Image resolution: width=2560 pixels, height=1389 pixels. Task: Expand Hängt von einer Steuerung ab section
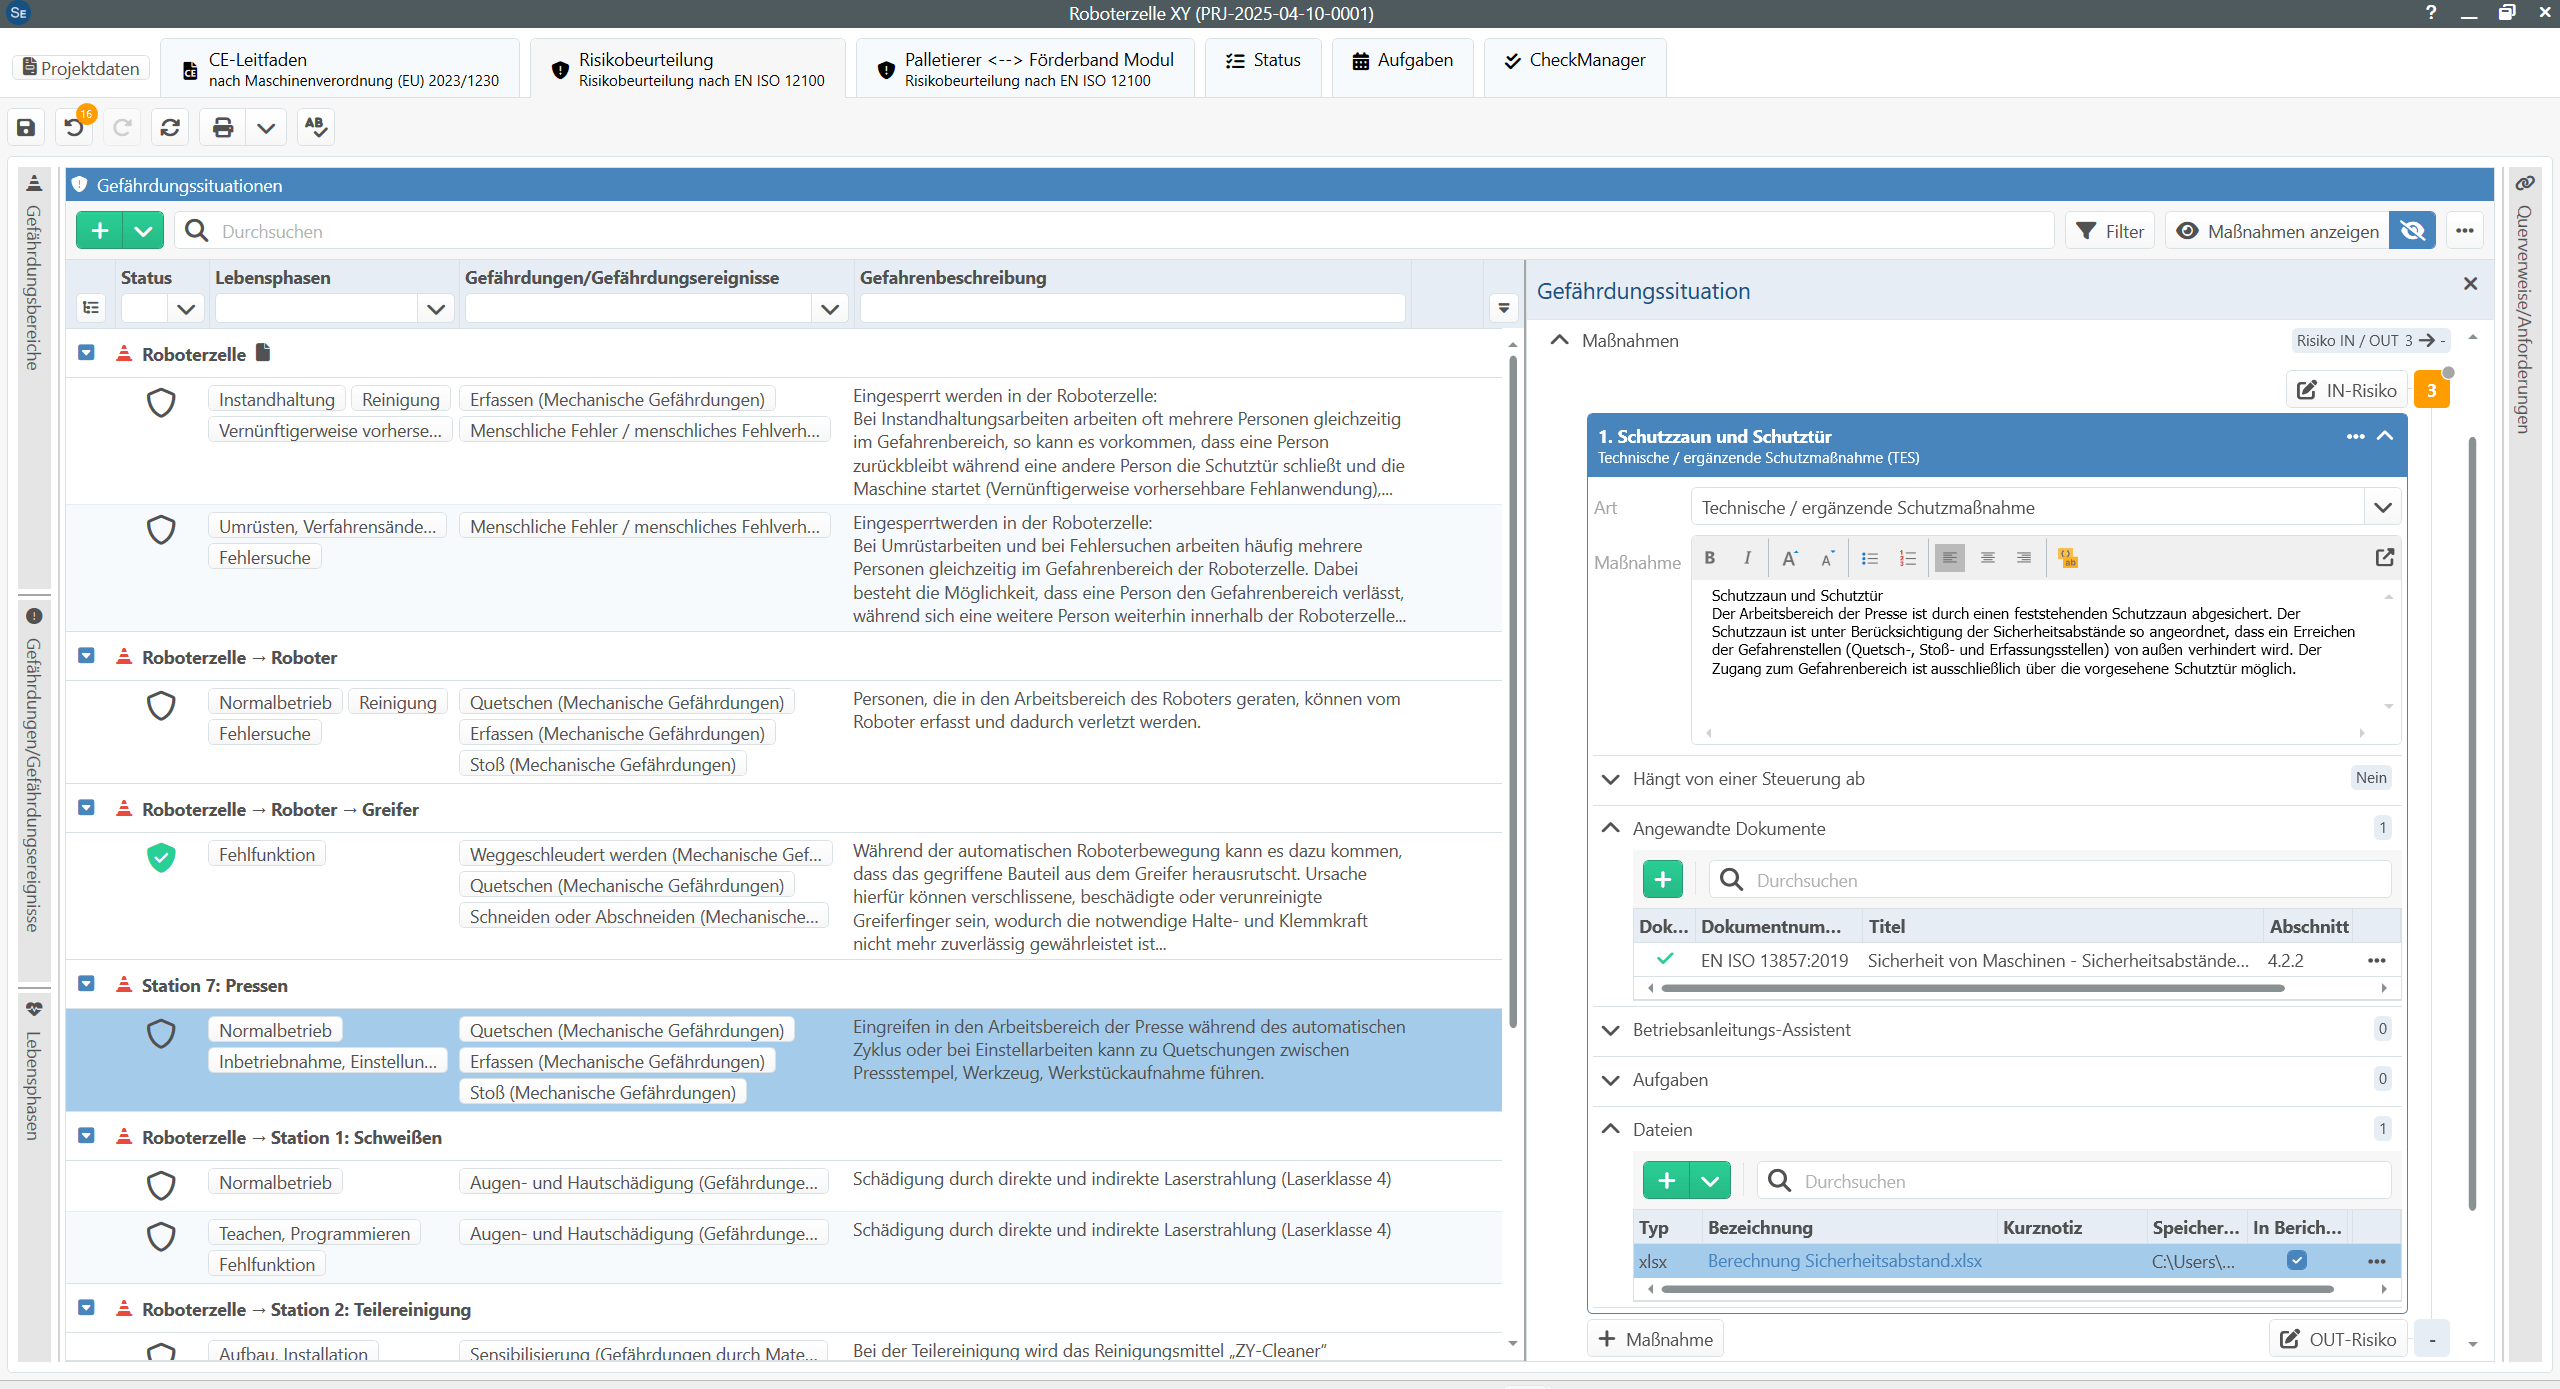click(1610, 778)
